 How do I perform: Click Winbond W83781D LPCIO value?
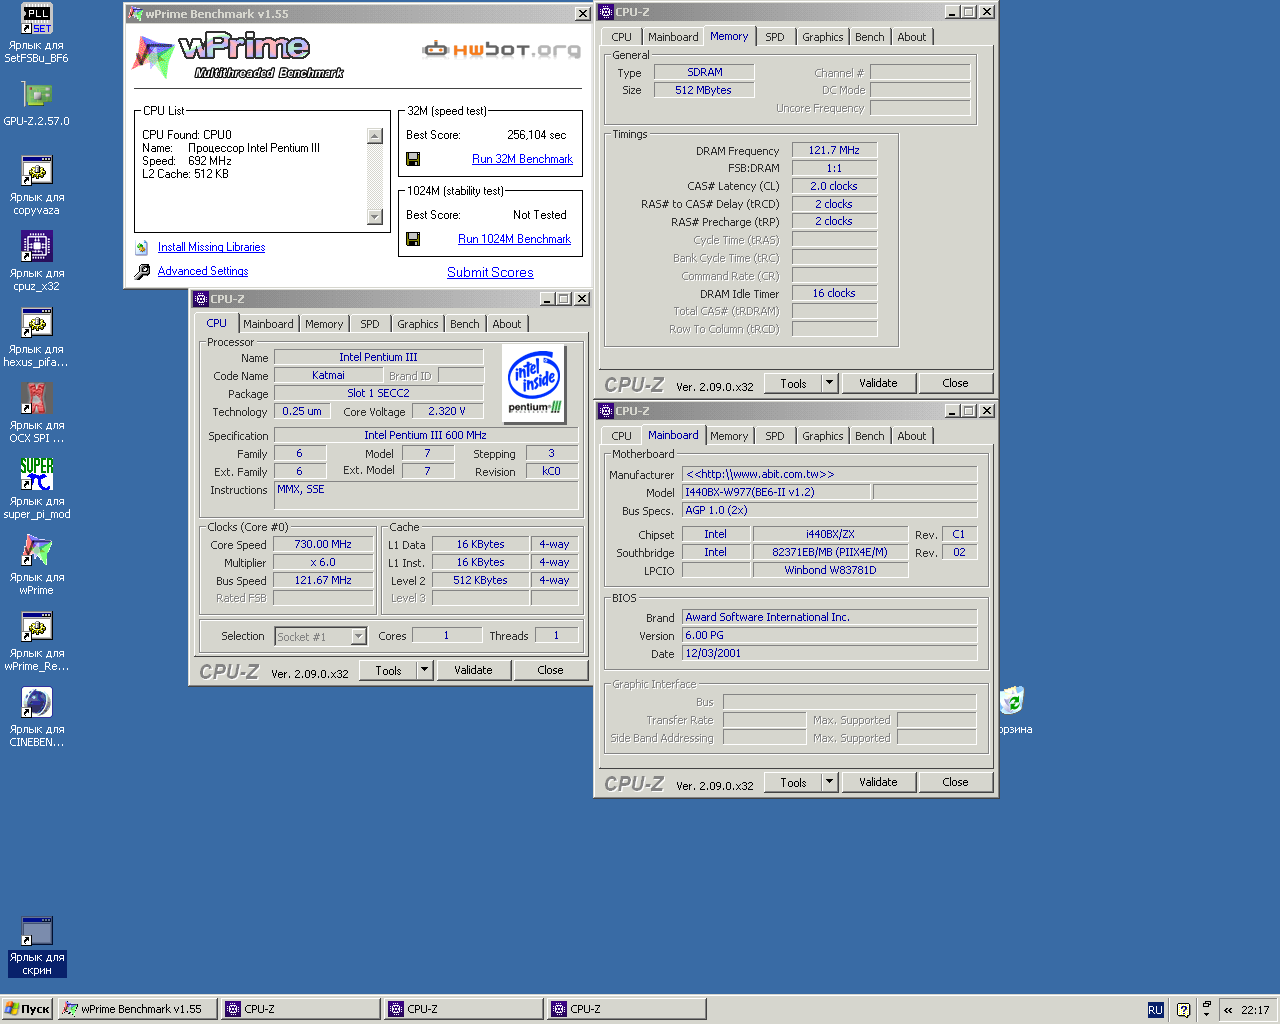point(830,570)
